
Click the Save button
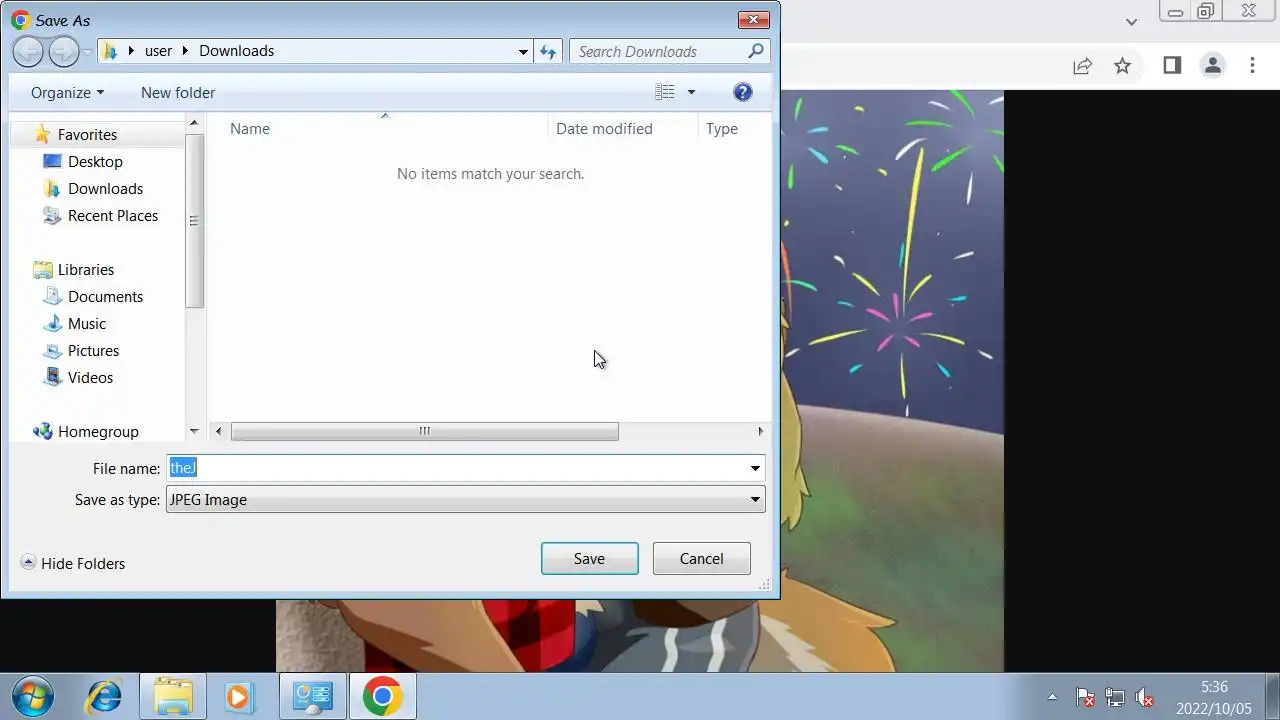click(x=589, y=558)
